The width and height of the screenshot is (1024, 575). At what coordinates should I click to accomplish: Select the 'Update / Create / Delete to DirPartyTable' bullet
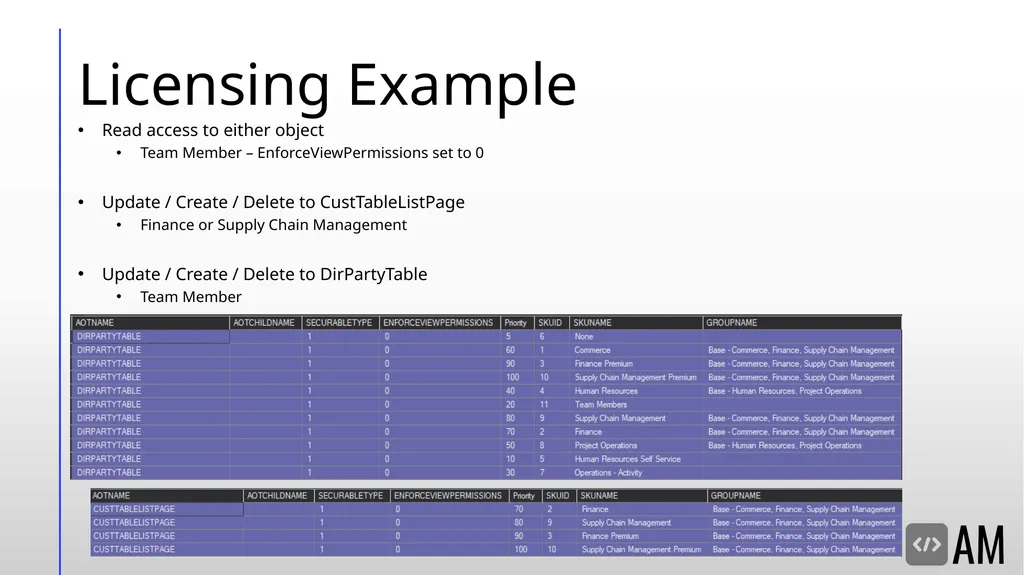click(264, 274)
